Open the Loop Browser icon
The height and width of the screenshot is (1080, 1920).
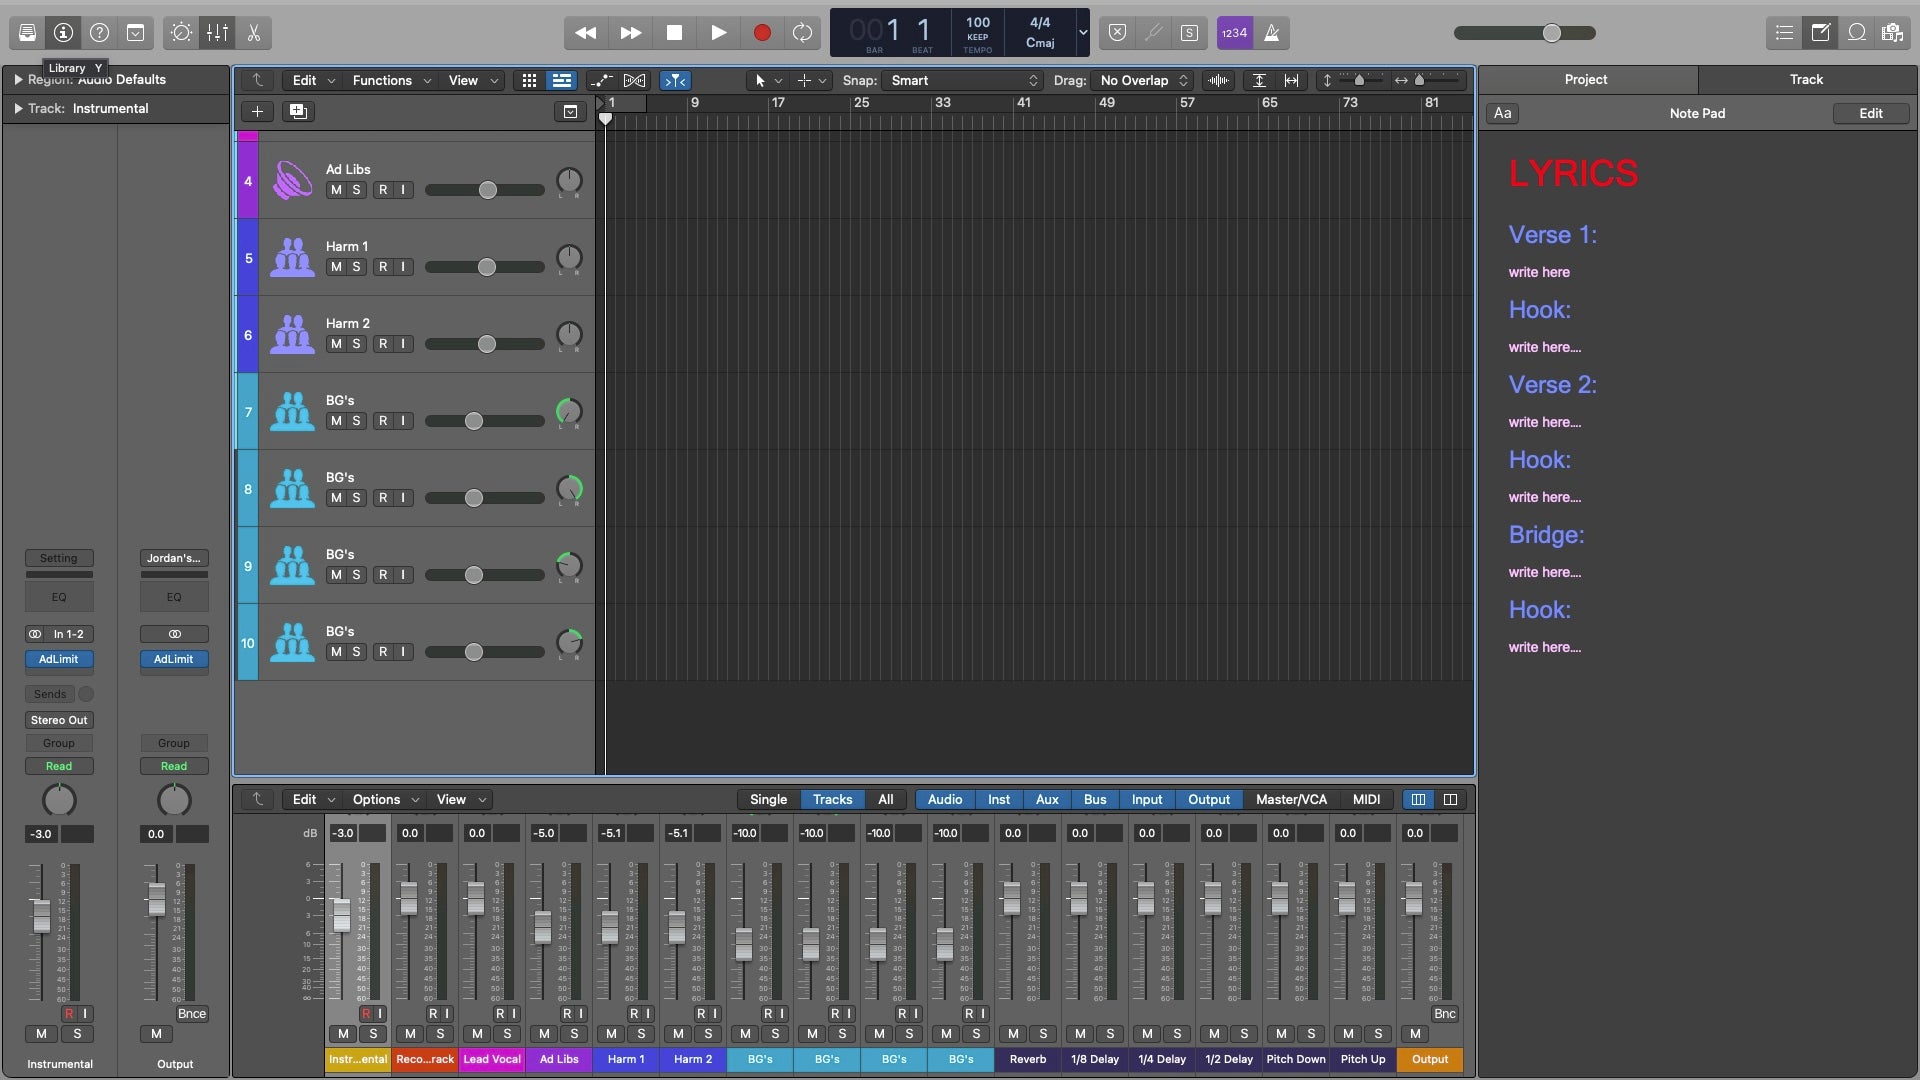click(1856, 33)
